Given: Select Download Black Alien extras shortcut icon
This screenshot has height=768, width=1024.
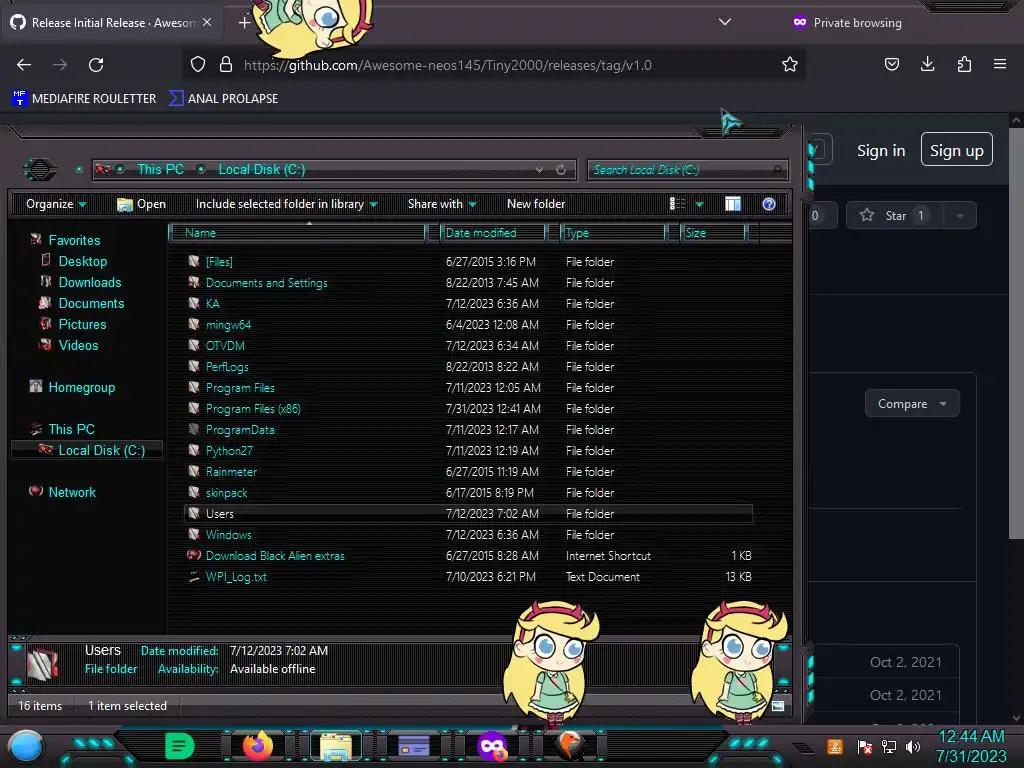Looking at the screenshot, I should pos(194,555).
